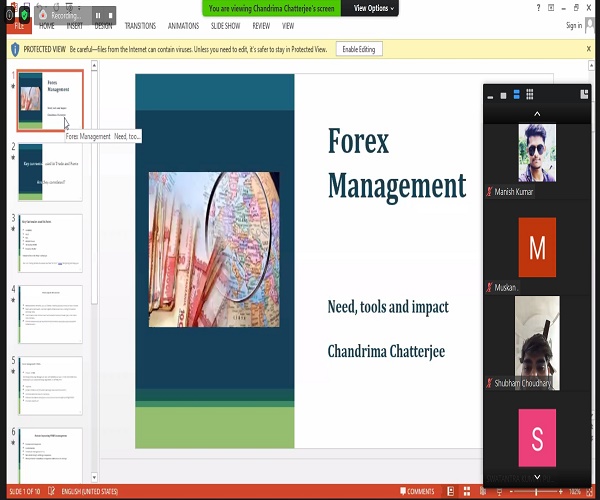Open Ribbon Display Options

tap(551, 8)
